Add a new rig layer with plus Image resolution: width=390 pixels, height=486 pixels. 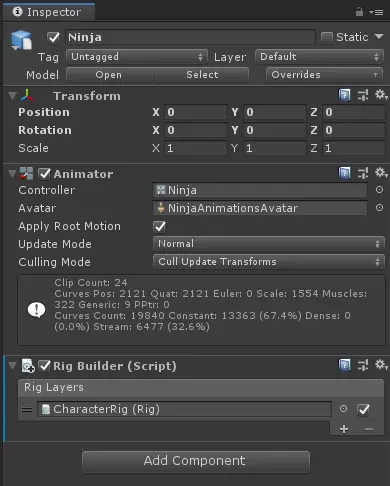[344, 429]
